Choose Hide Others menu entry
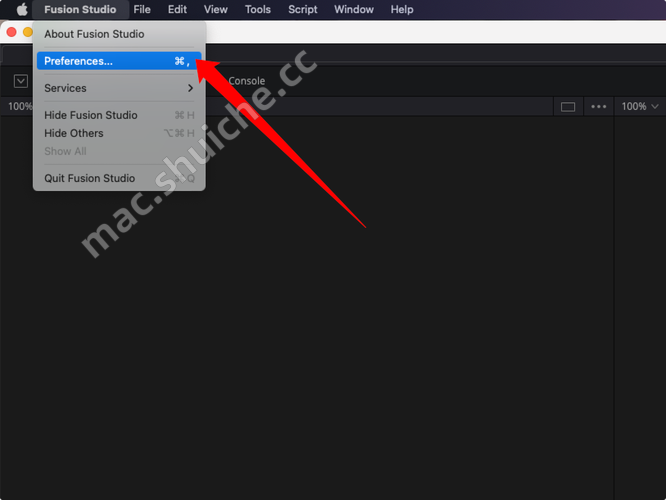This screenshot has height=500, width=666. [74, 133]
